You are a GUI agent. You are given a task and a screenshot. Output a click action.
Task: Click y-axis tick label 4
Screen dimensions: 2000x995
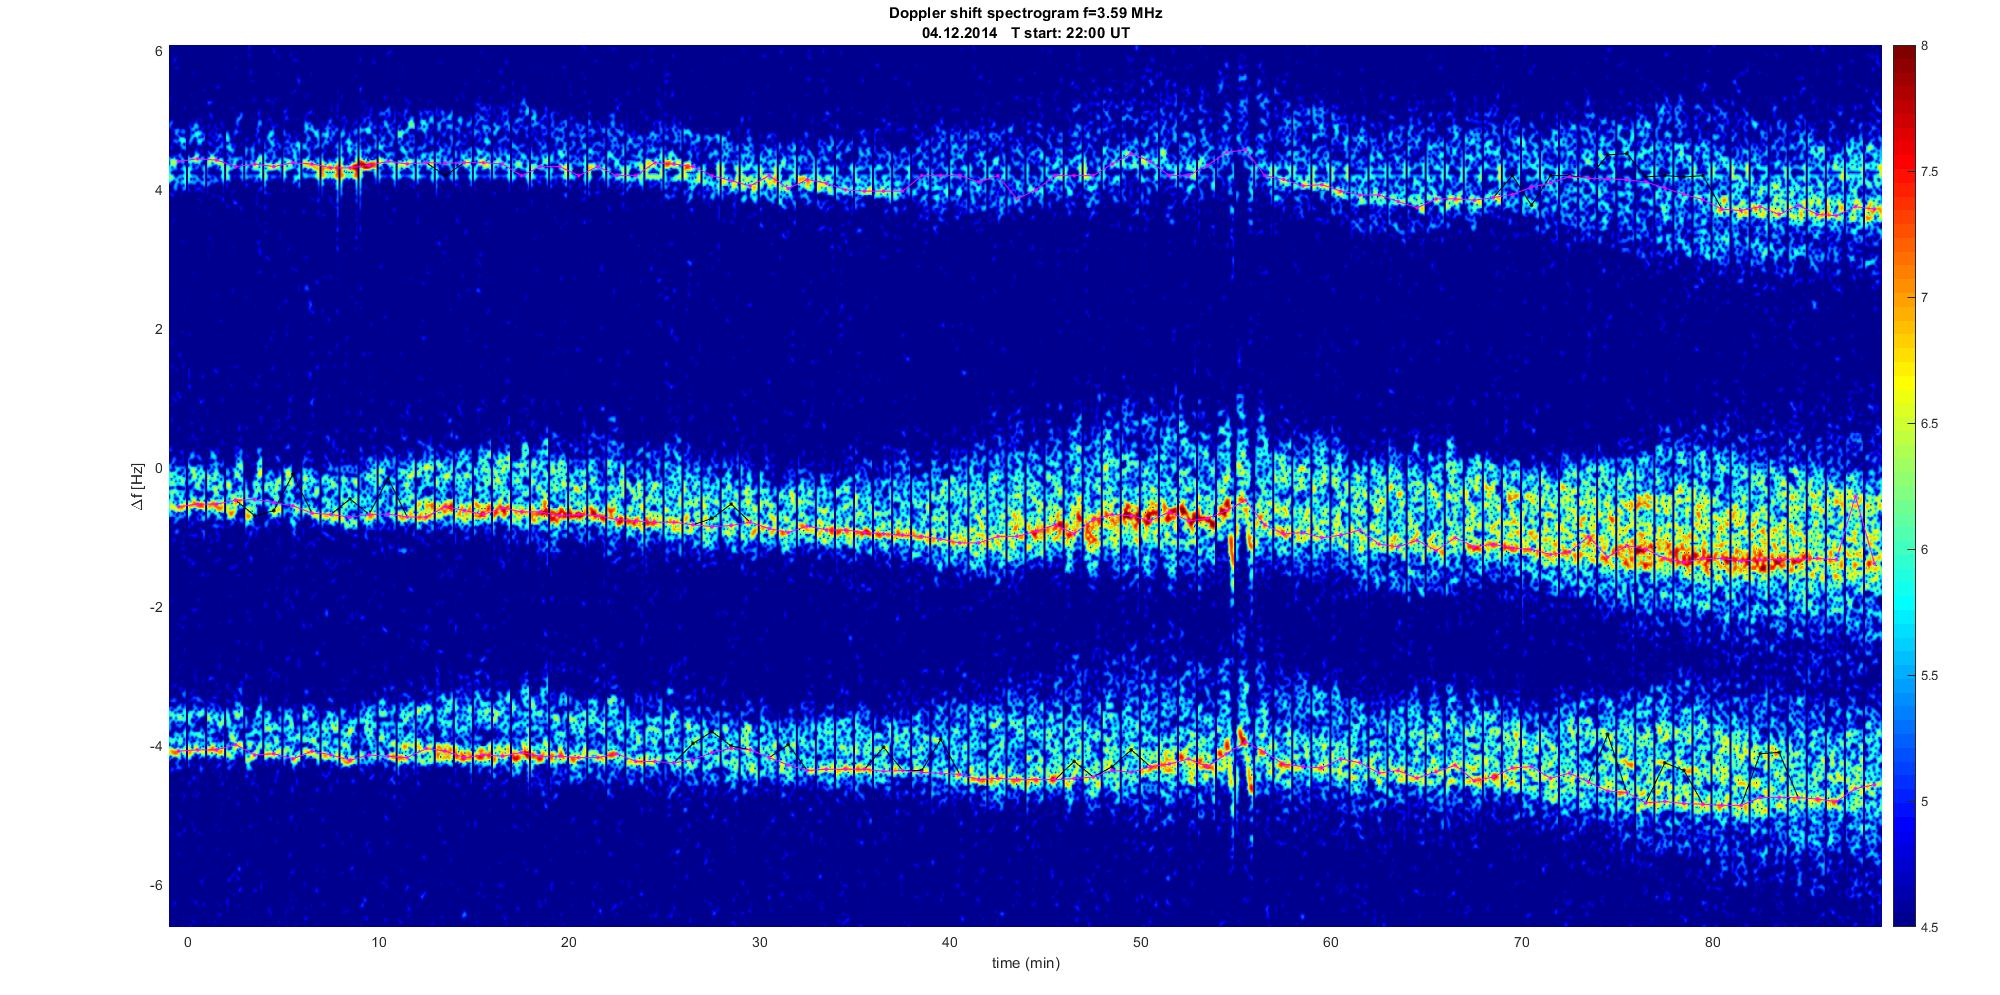tap(158, 190)
